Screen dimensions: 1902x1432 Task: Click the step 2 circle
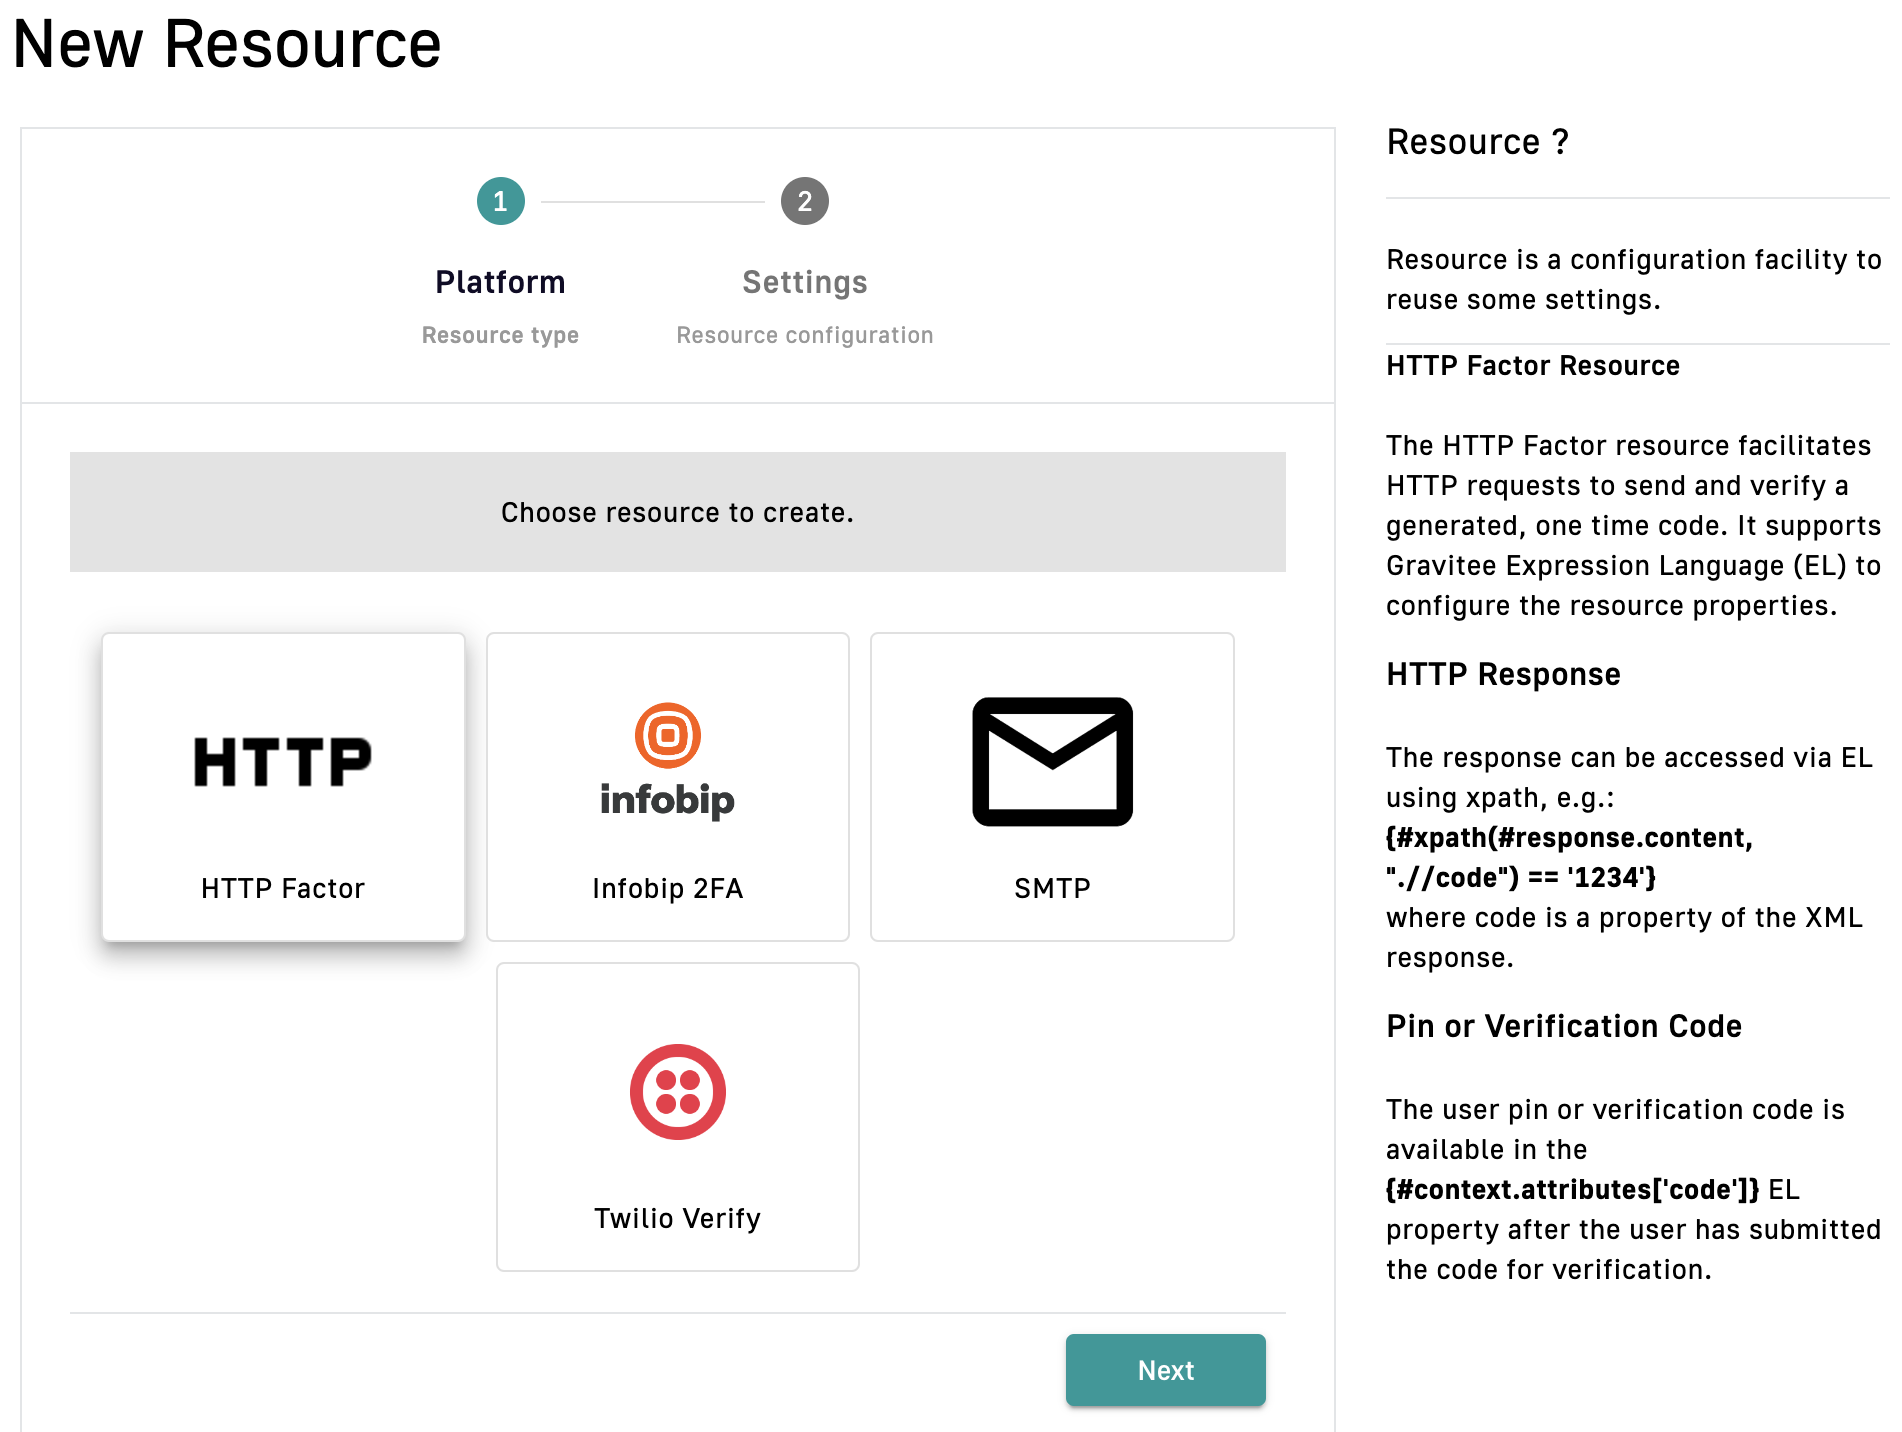[x=804, y=202]
